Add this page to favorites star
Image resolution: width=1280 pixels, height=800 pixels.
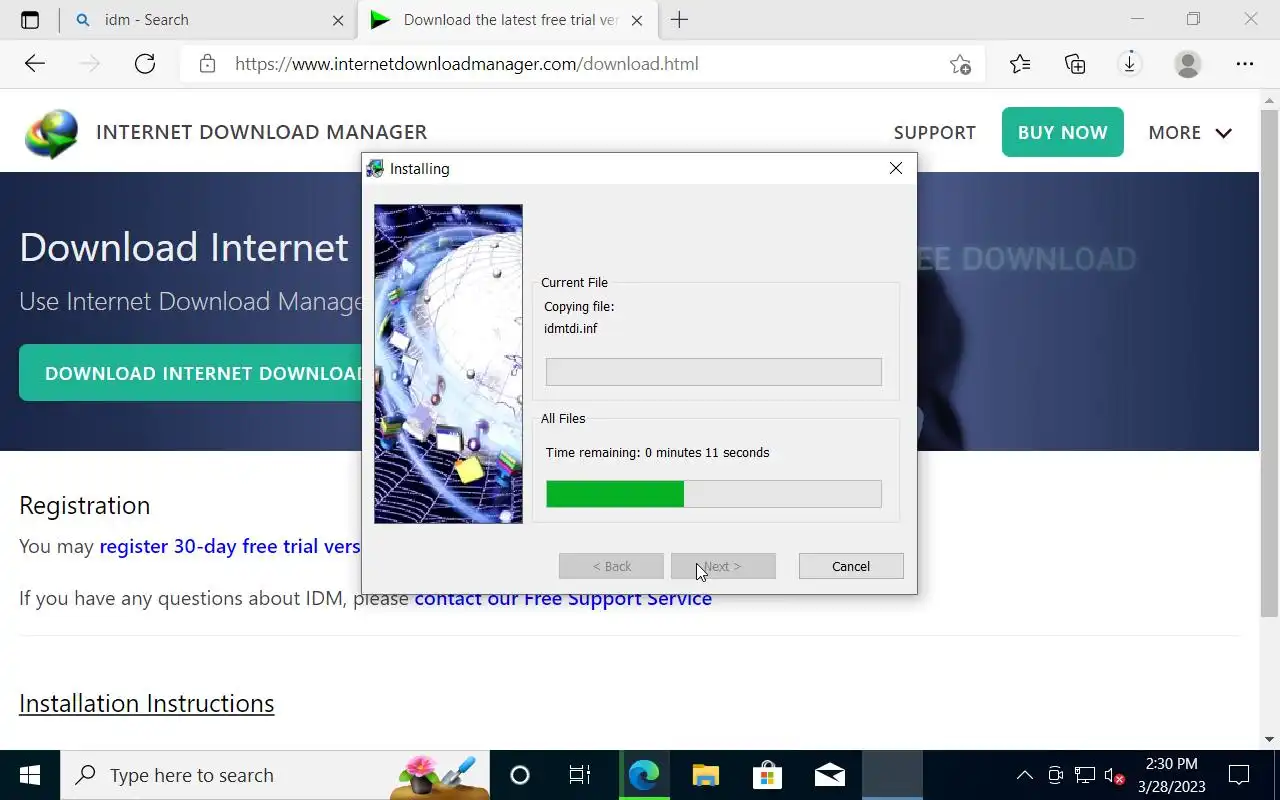[x=960, y=64]
